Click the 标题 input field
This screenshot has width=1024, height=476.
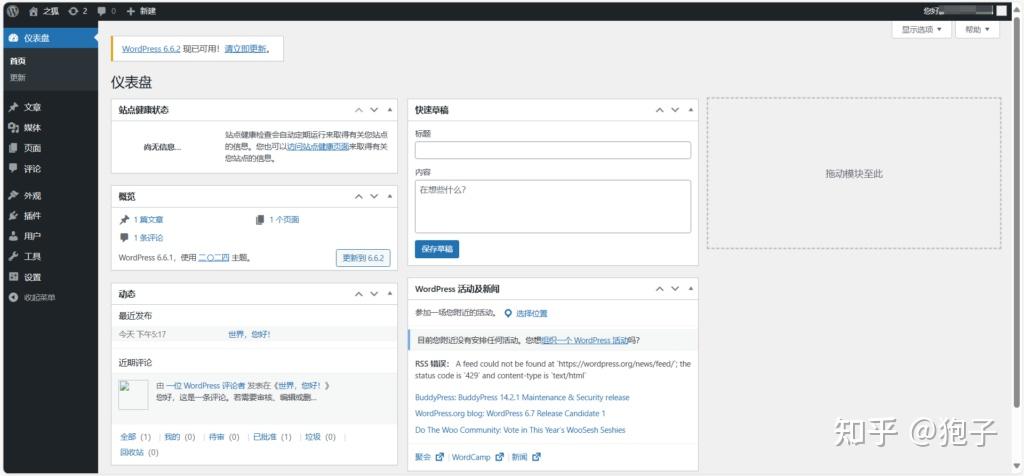[x=552, y=150]
